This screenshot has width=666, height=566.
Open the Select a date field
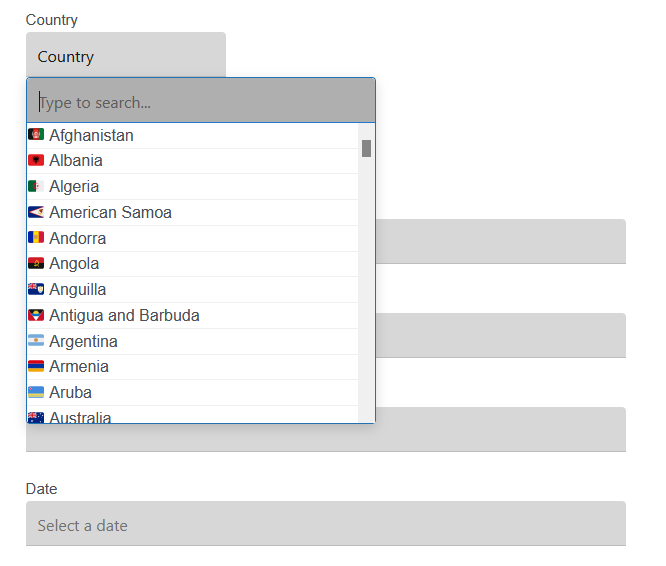(326, 525)
